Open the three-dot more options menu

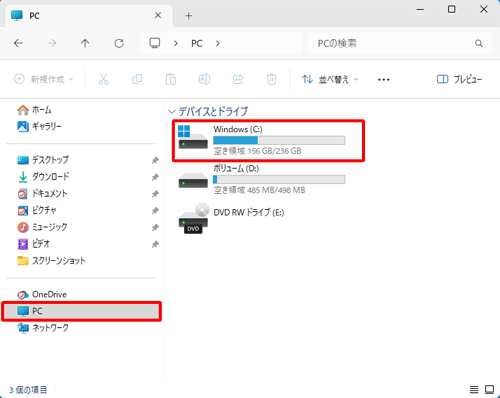point(384,80)
